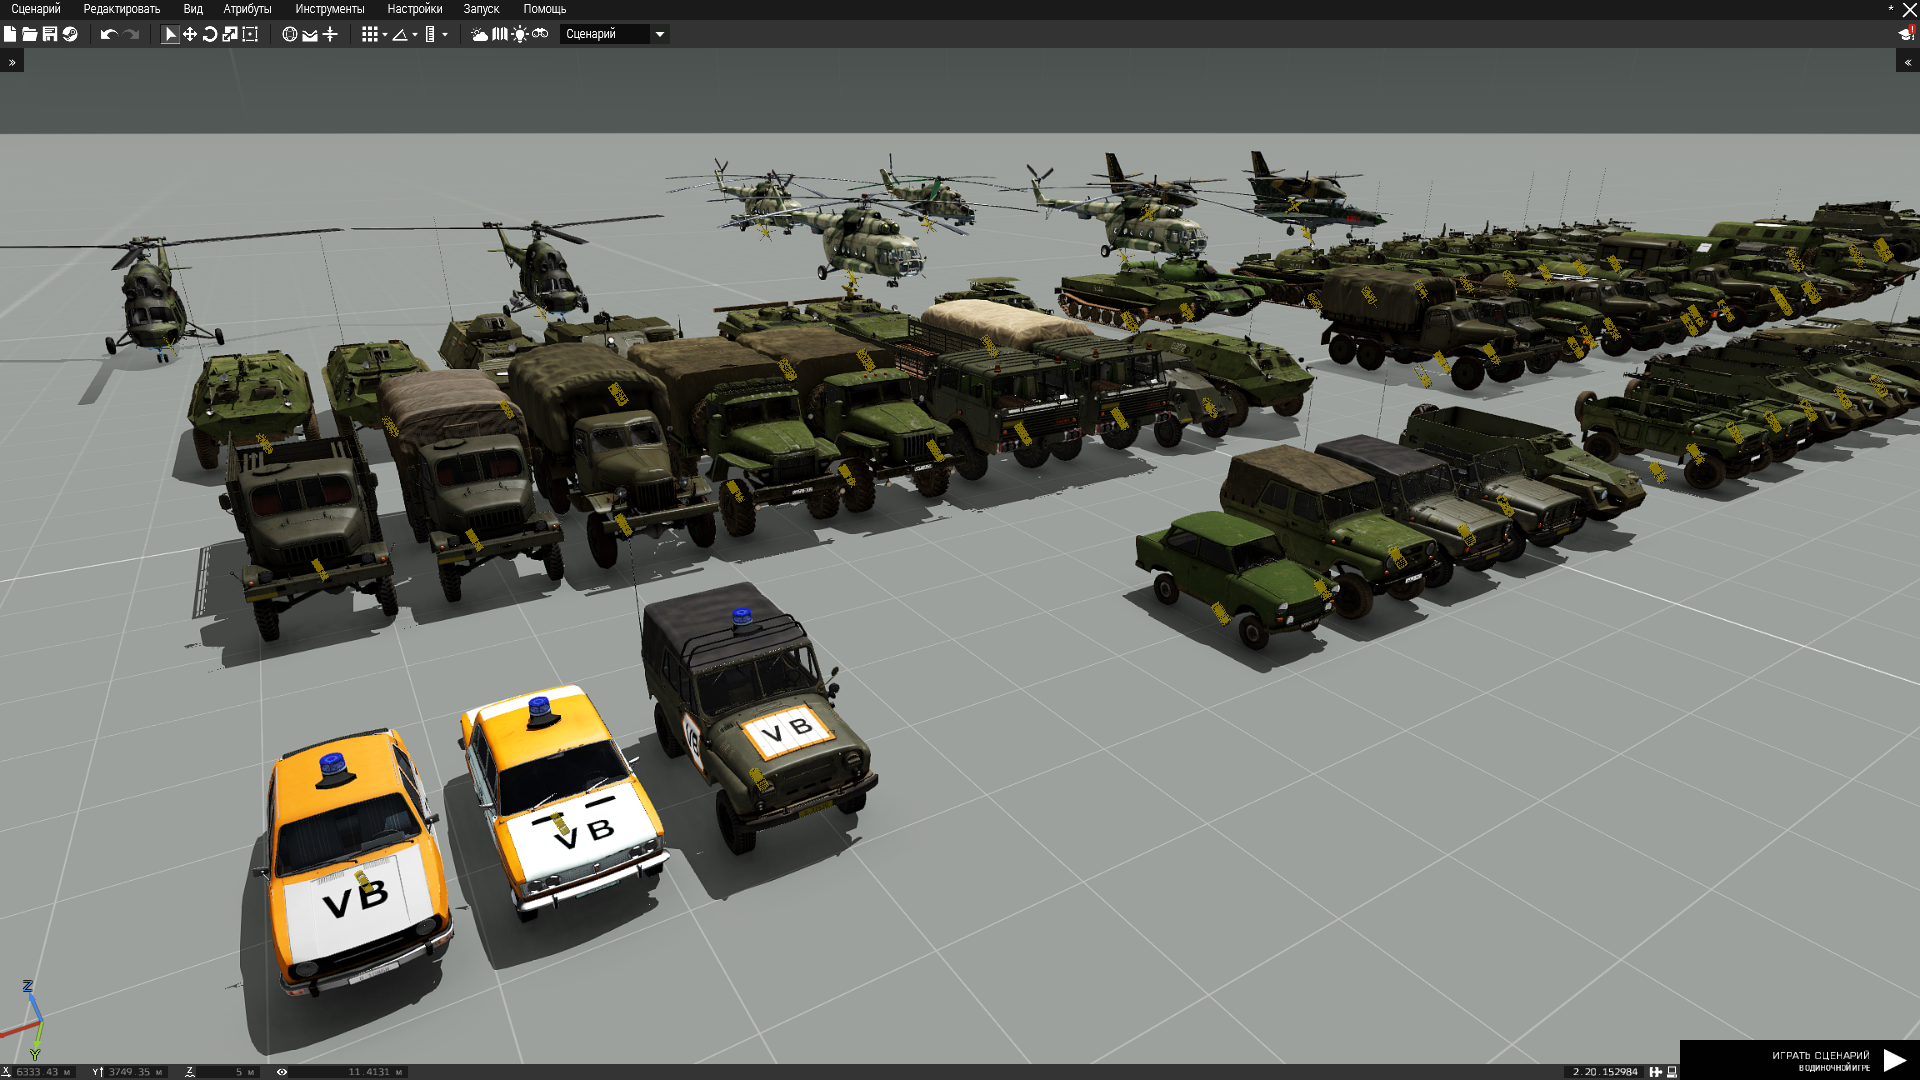Open the Настройки menu
The width and height of the screenshot is (1920, 1080).
[x=415, y=9]
